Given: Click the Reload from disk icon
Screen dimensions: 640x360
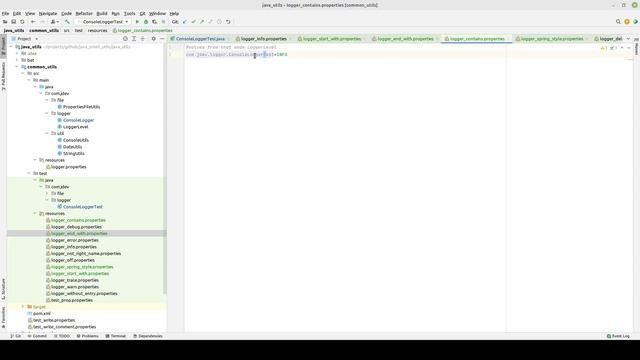Looking at the screenshot, I should click(x=22, y=22).
